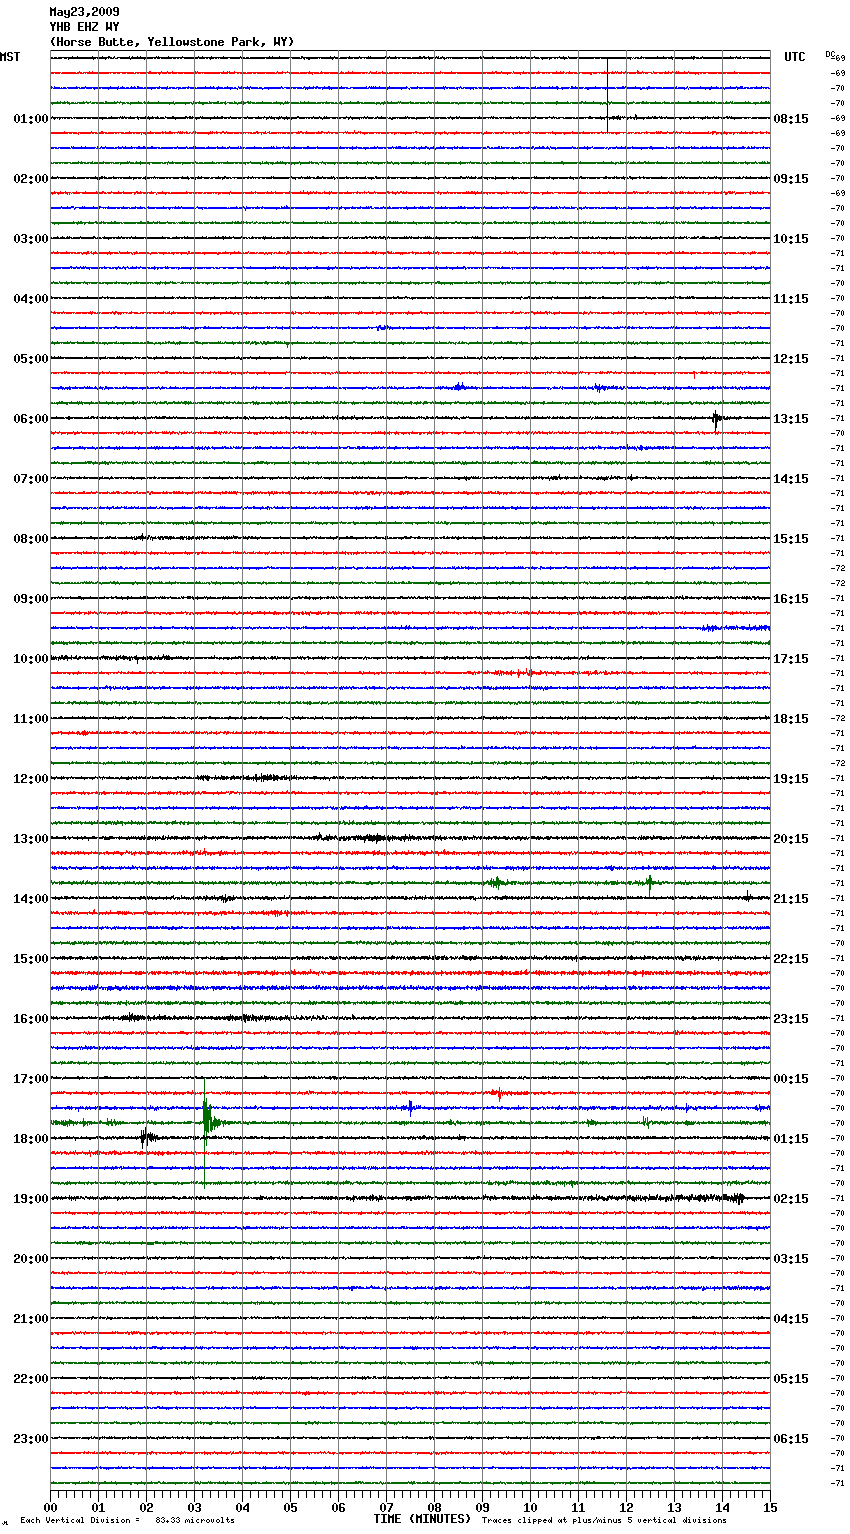Click the UTC time label "14:15"
Image resolution: width=850 pixels, height=1534 pixels.
tap(791, 479)
